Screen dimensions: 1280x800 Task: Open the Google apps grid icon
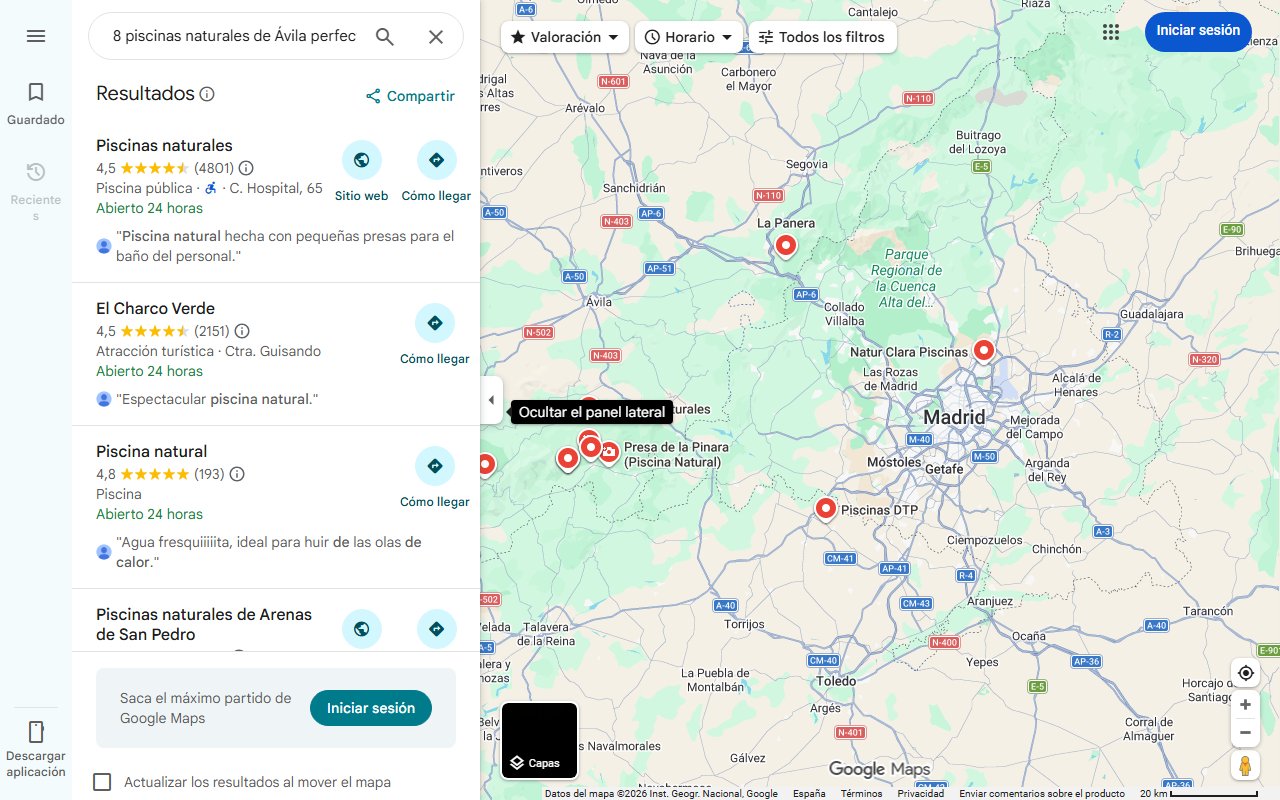click(1110, 31)
